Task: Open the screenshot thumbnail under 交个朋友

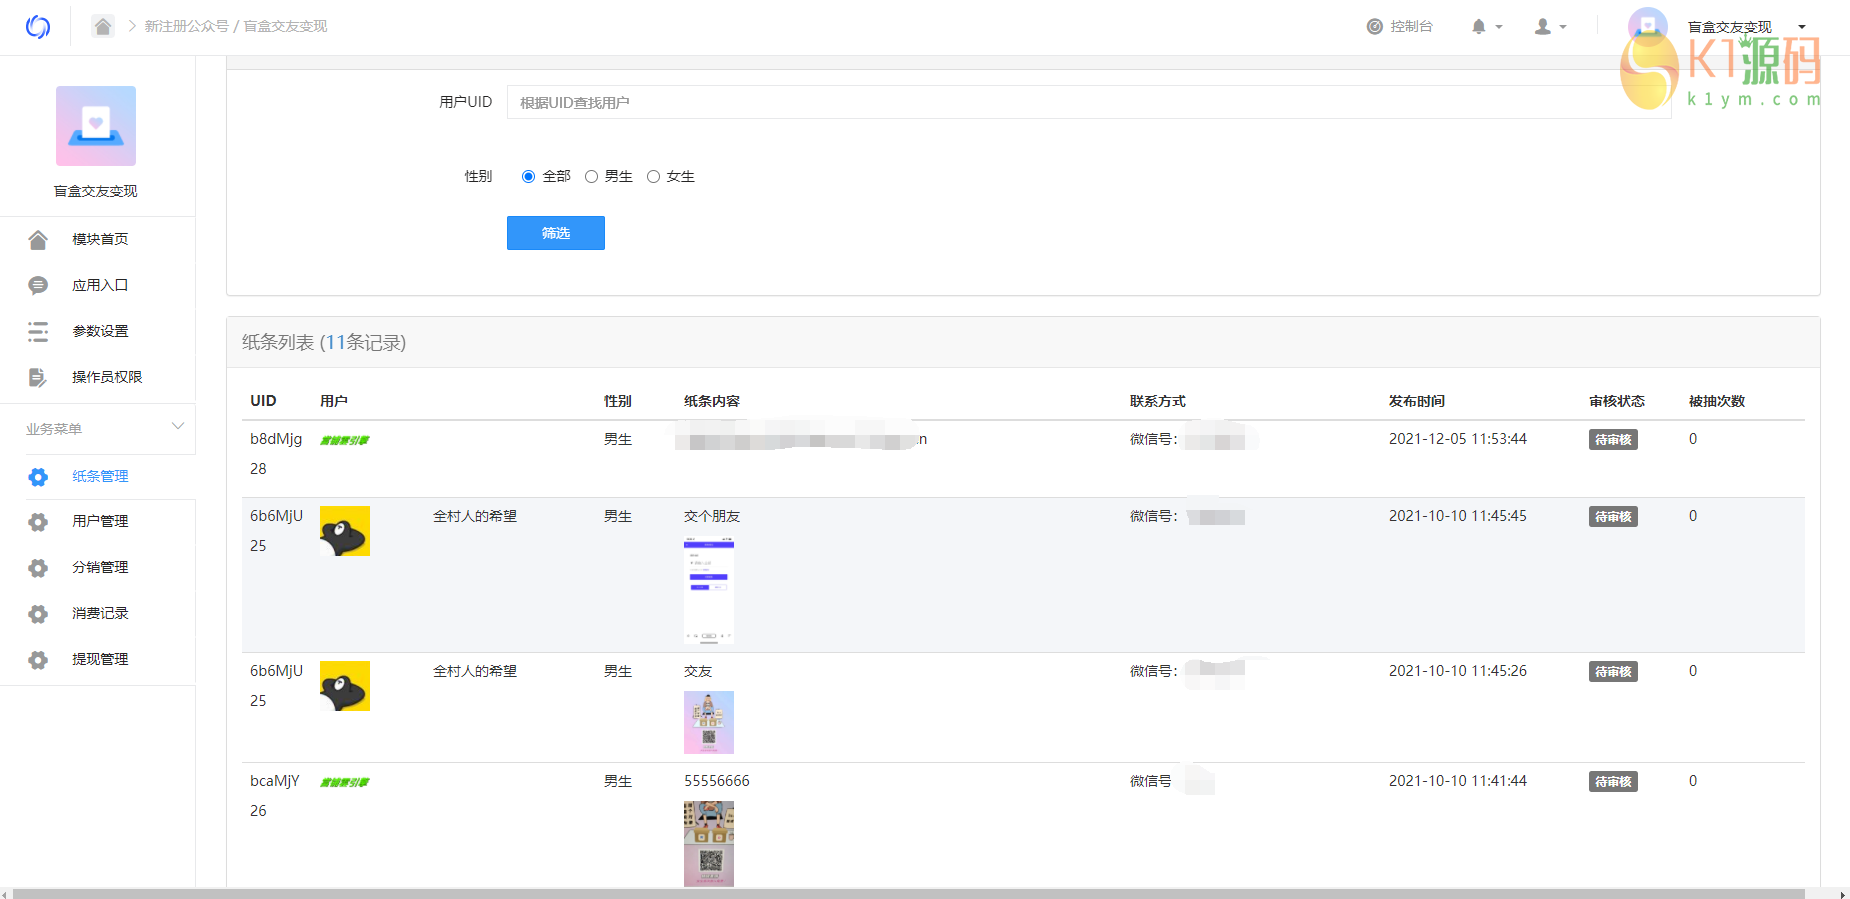Action: point(709,591)
